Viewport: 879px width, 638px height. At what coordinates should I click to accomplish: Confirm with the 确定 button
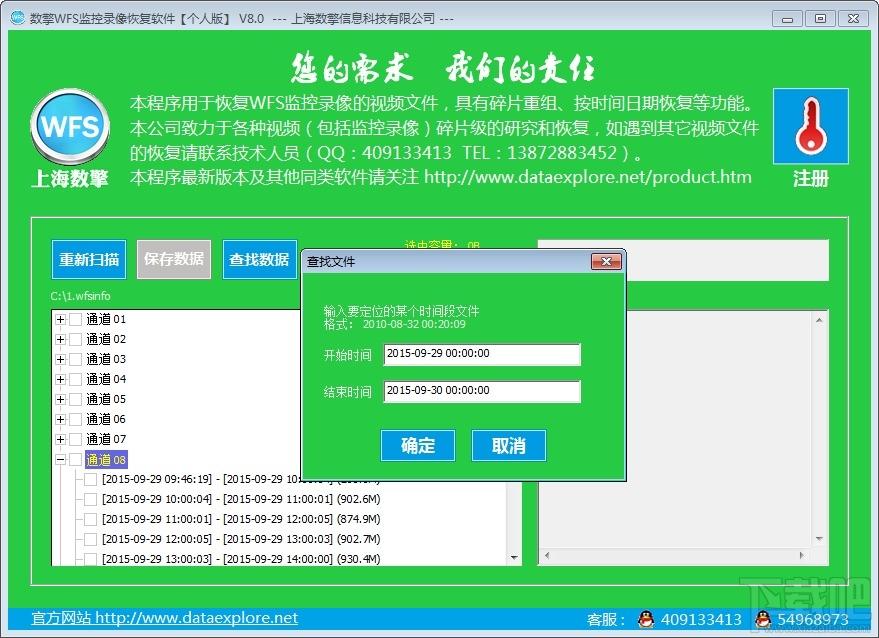click(418, 446)
